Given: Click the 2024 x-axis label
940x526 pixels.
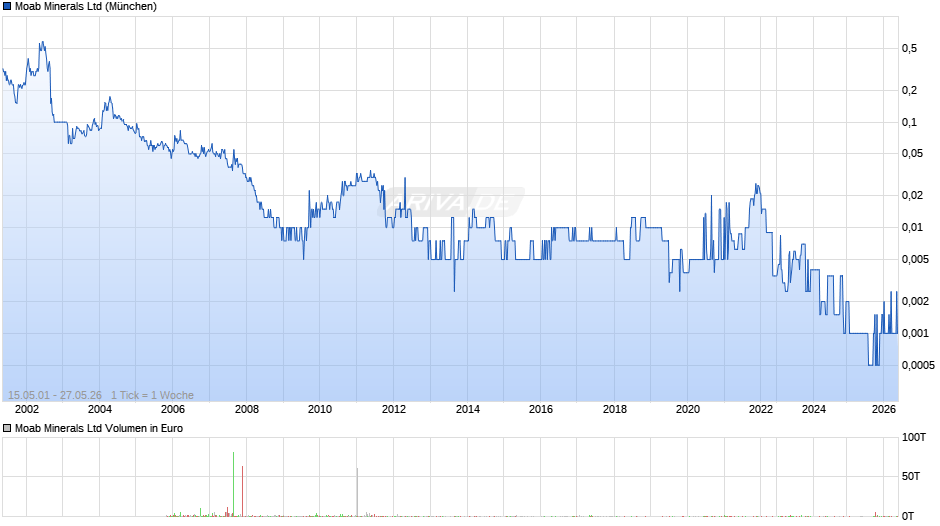Looking at the screenshot, I should pos(814,409).
